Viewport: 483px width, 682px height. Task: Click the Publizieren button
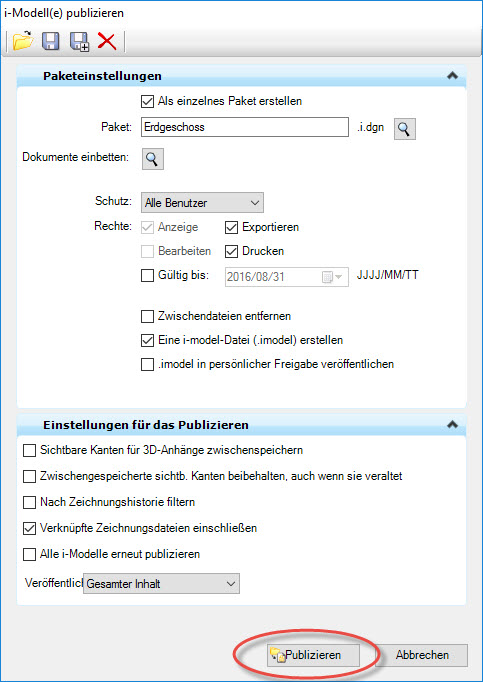(313, 655)
